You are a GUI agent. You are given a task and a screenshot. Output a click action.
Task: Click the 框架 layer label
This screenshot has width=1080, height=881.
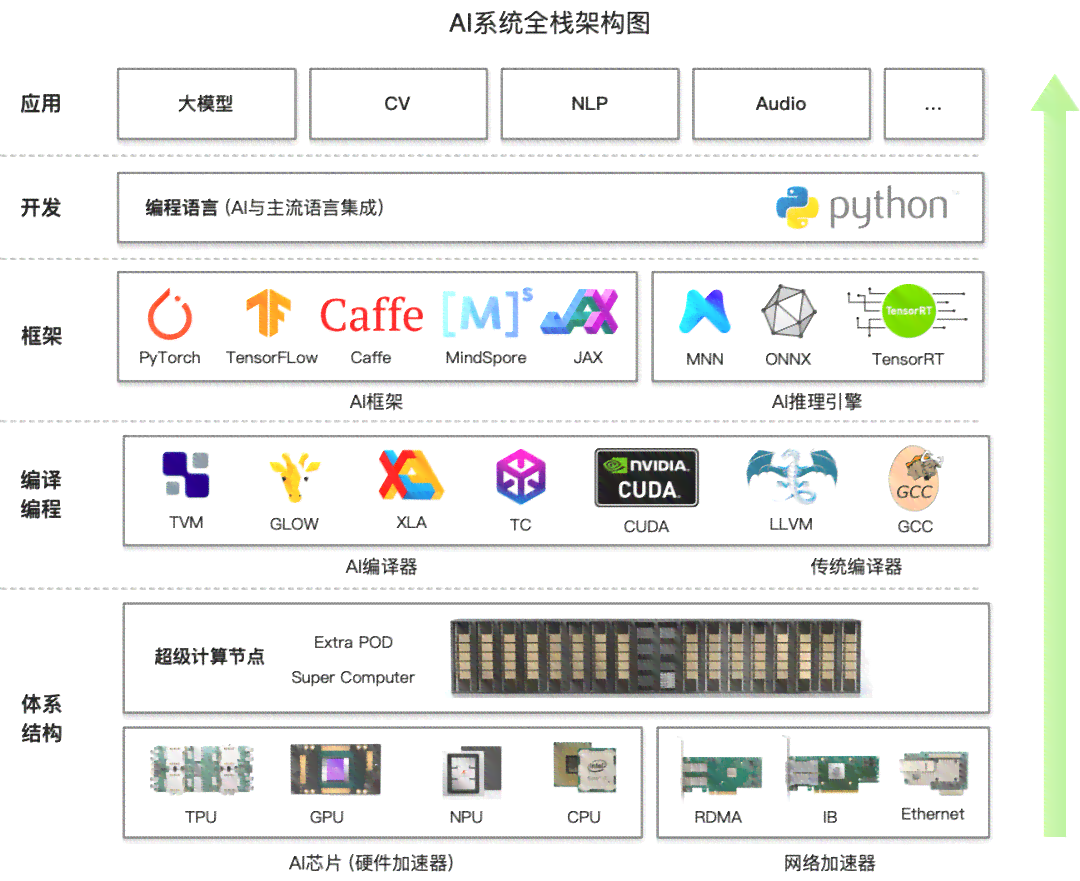tap(41, 336)
